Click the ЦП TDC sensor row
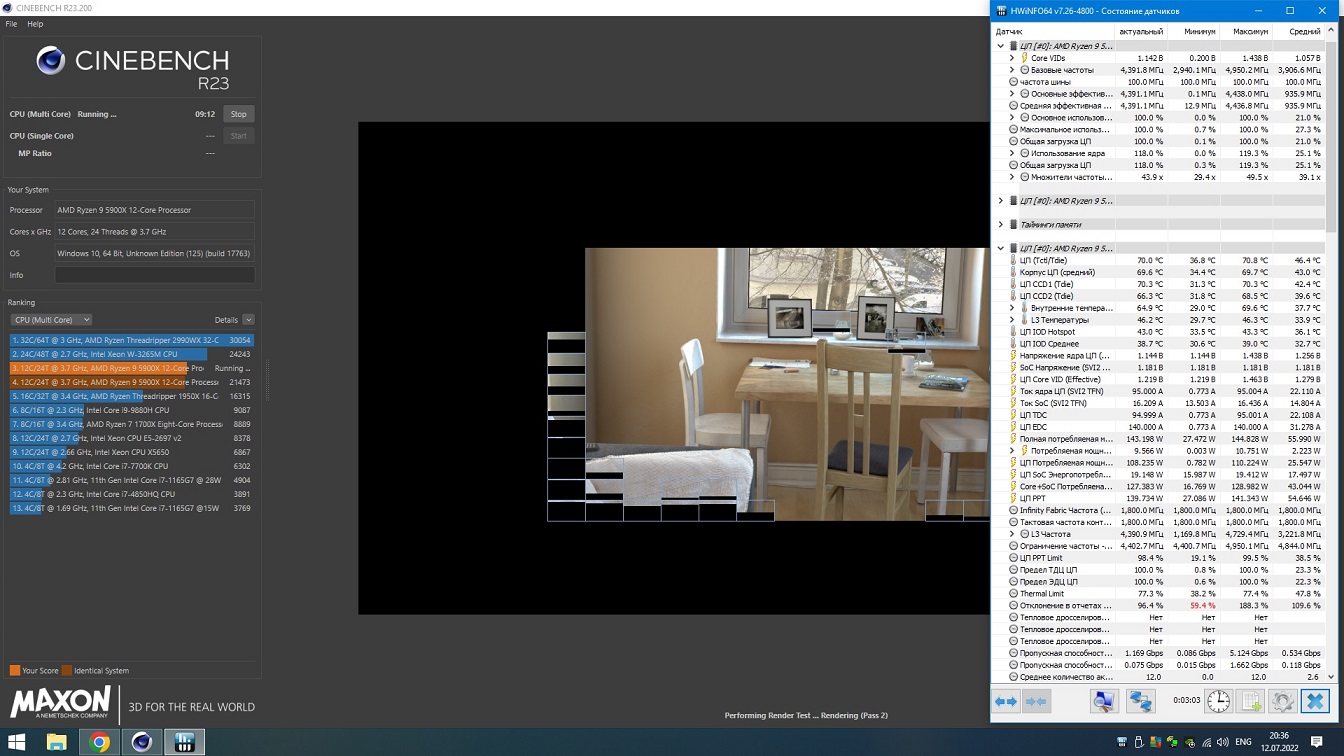The image size is (1344, 756). pos(1159,415)
